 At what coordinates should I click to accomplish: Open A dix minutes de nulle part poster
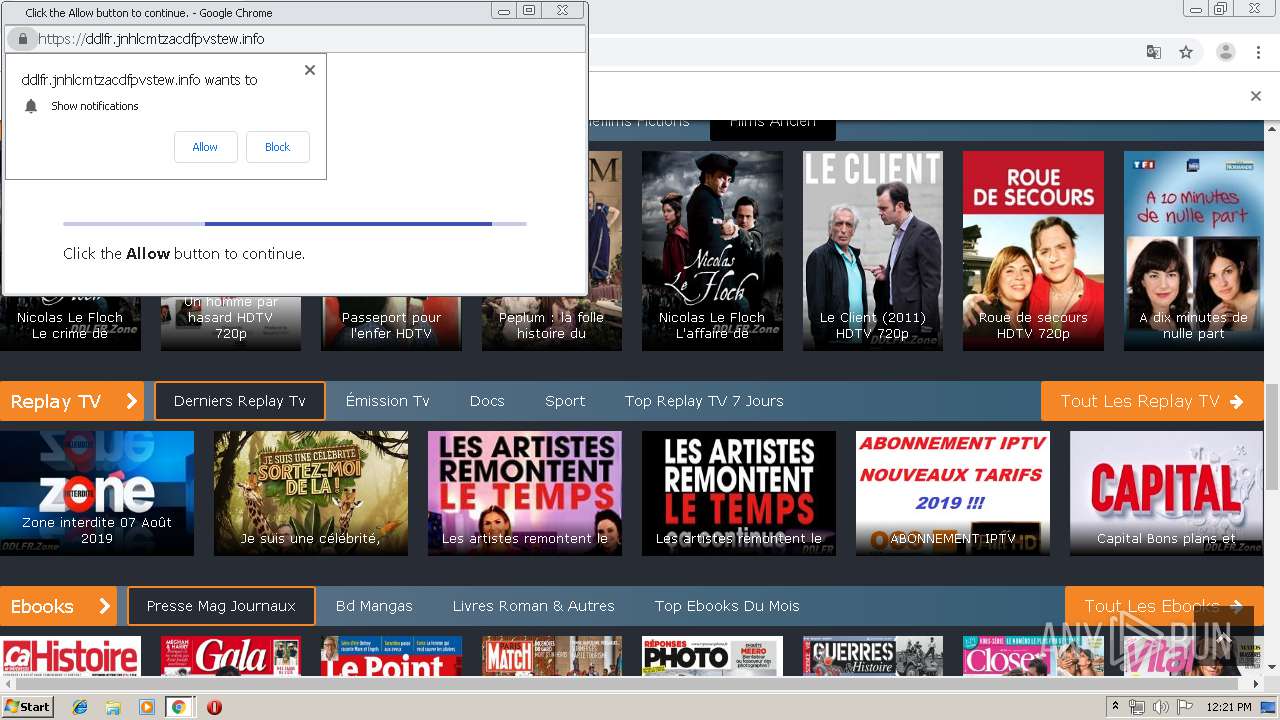coord(1193,250)
